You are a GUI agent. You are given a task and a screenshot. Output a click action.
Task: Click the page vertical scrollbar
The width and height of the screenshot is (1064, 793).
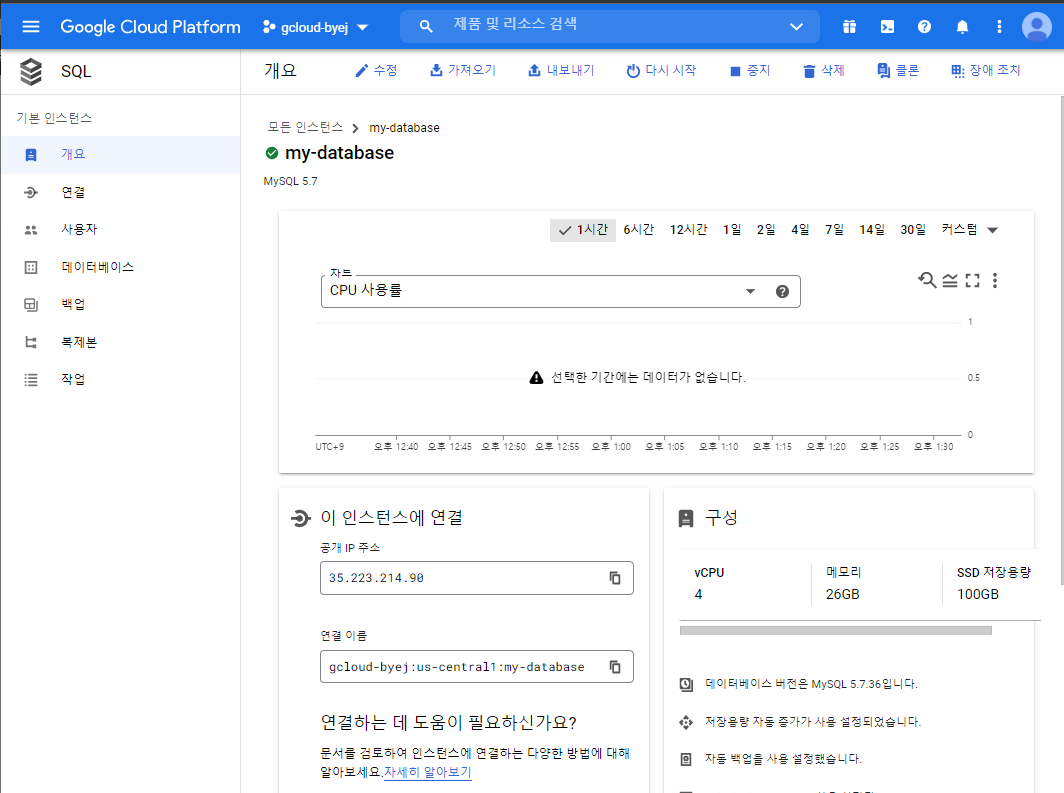pyautogui.click(x=1061, y=339)
